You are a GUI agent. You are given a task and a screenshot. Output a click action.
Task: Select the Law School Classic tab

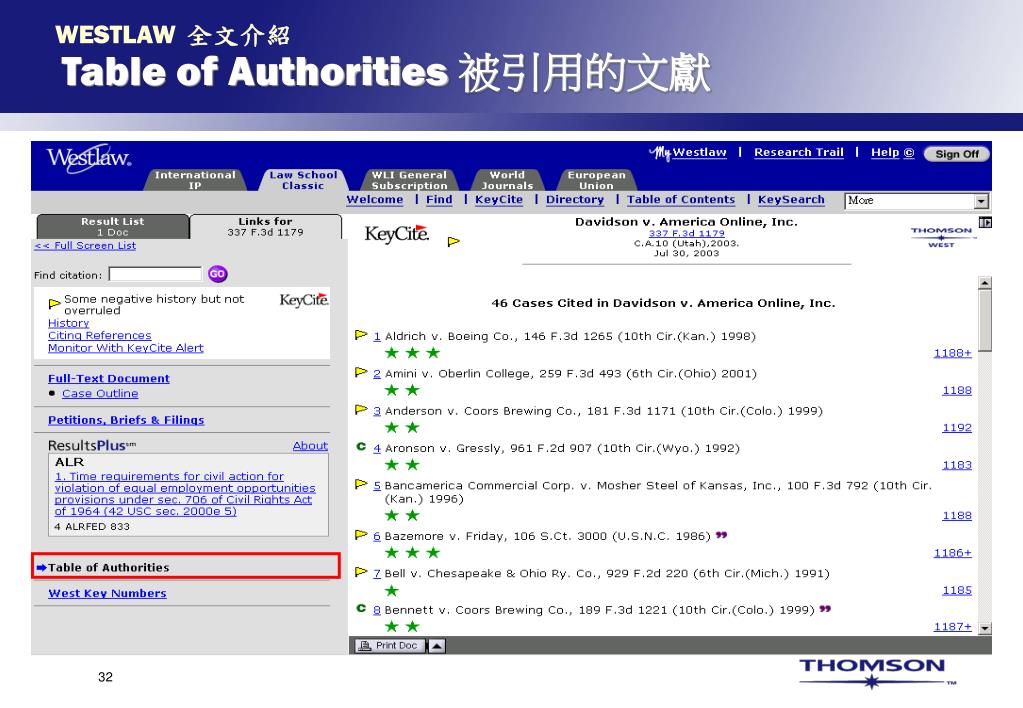[x=303, y=180]
